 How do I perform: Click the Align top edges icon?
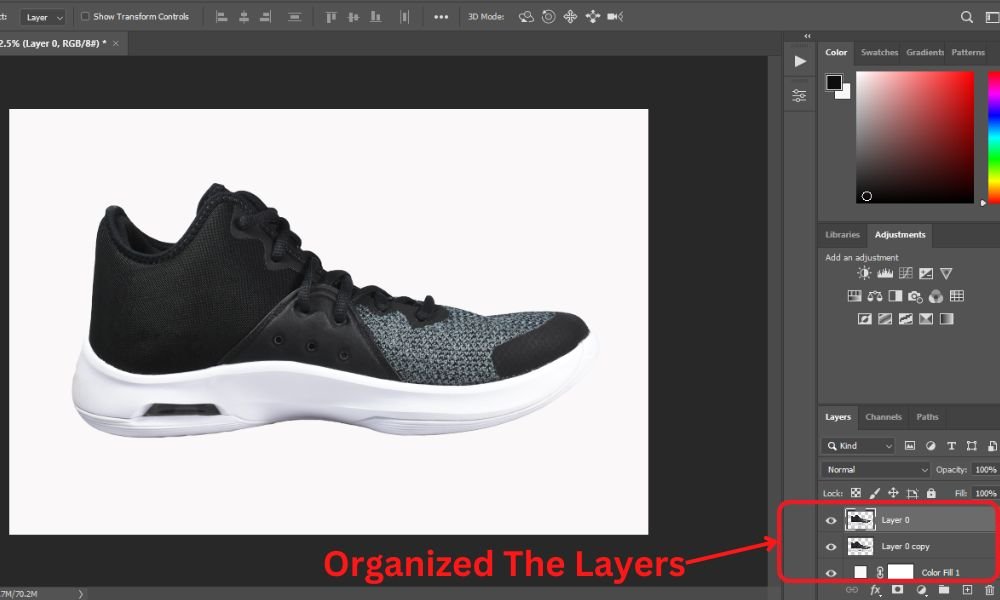click(x=330, y=17)
